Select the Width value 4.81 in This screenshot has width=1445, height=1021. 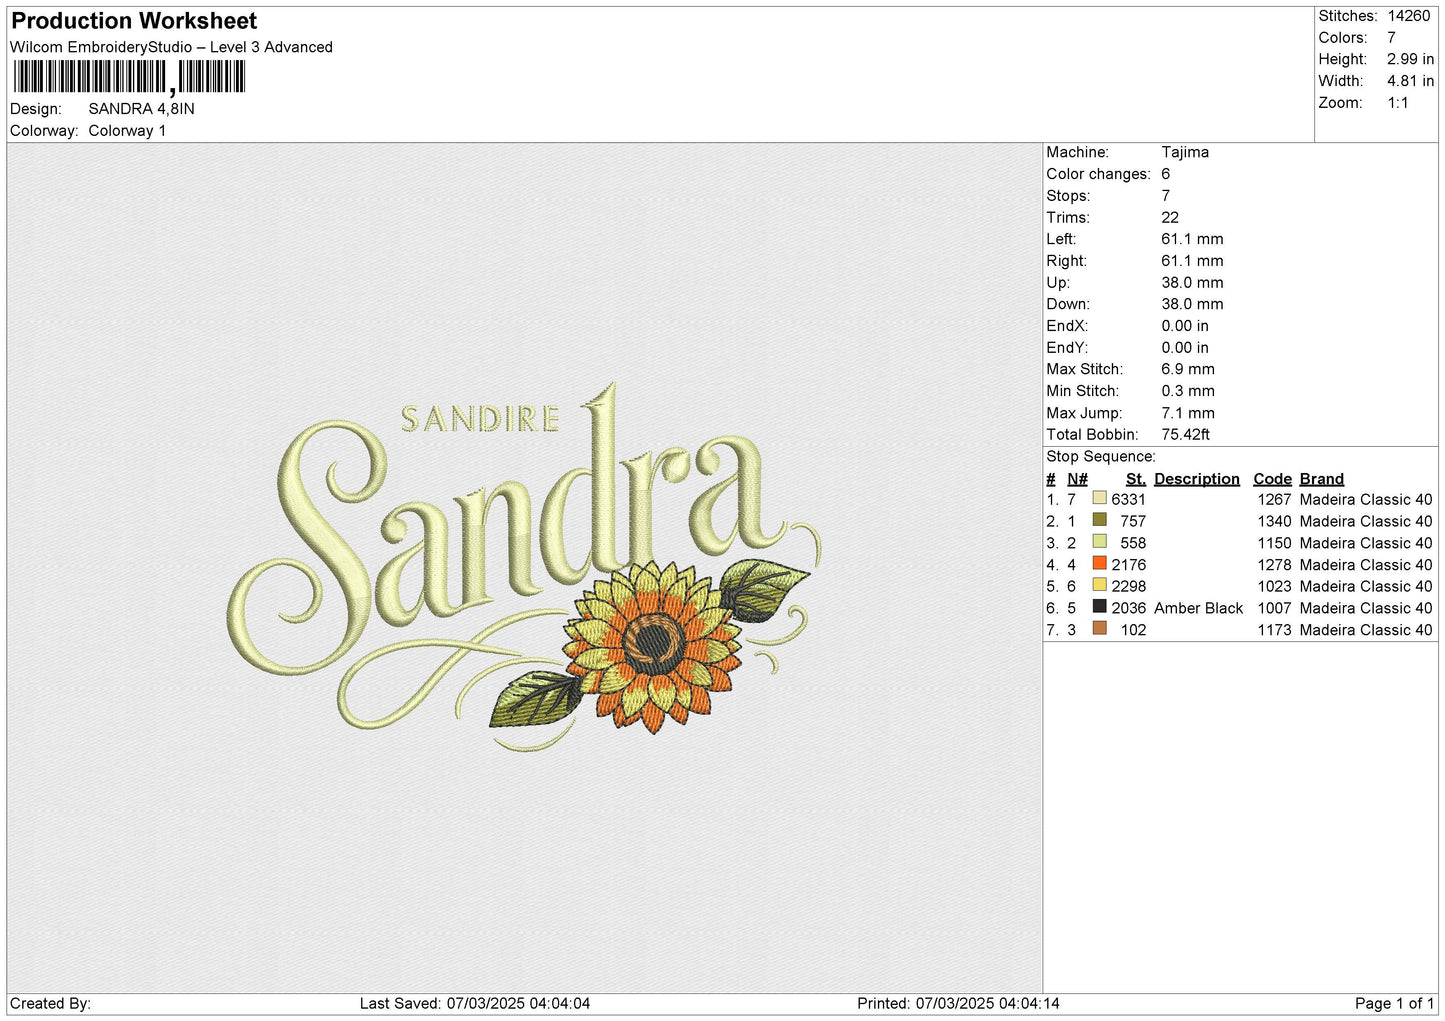pos(1410,81)
